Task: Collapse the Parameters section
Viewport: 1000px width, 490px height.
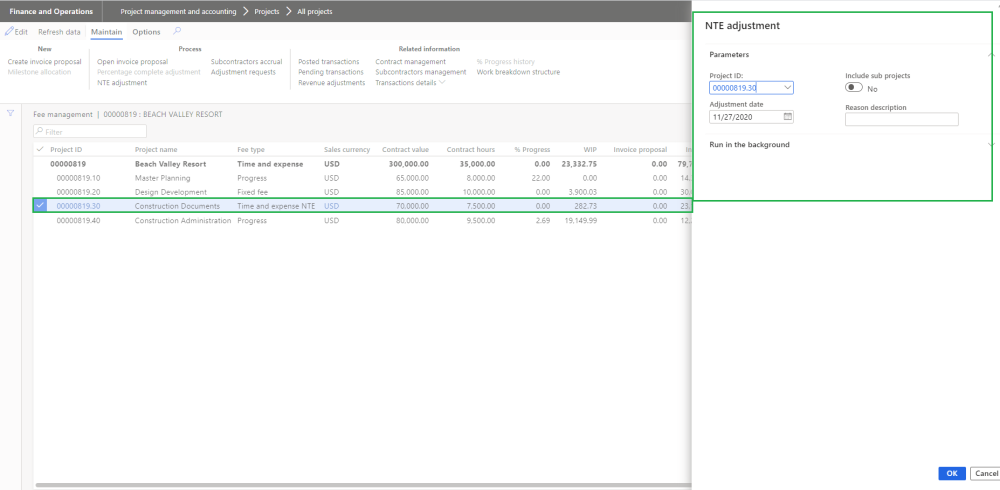Action: (990, 55)
